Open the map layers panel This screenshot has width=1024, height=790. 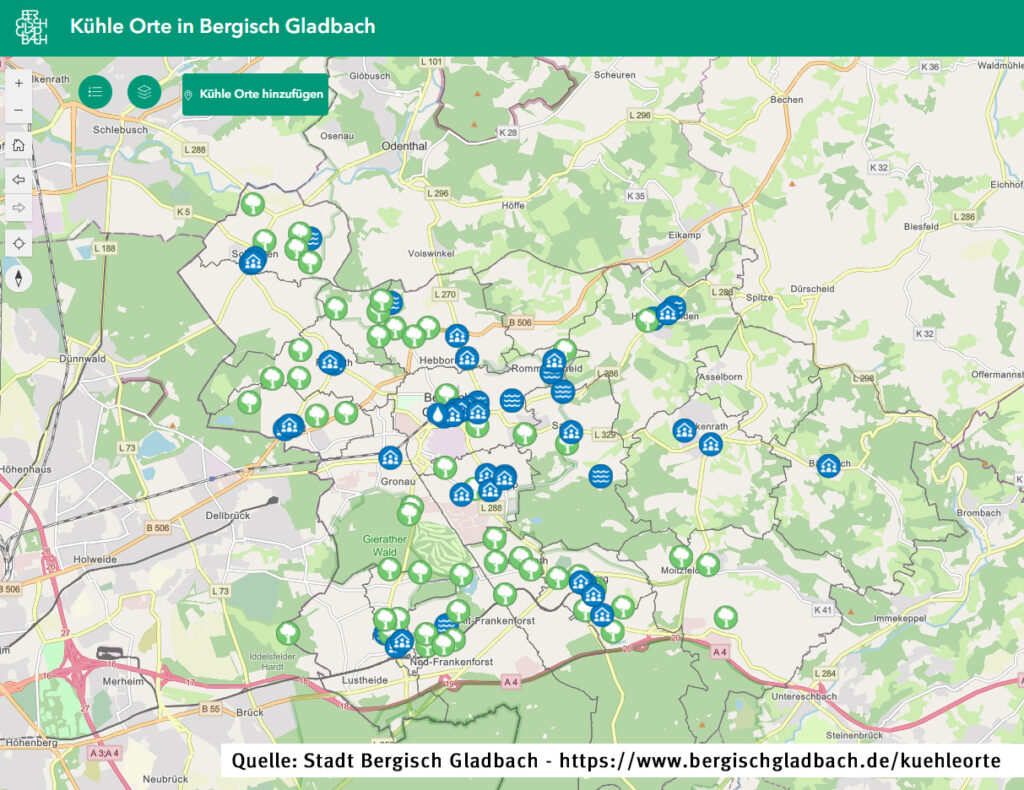144,92
